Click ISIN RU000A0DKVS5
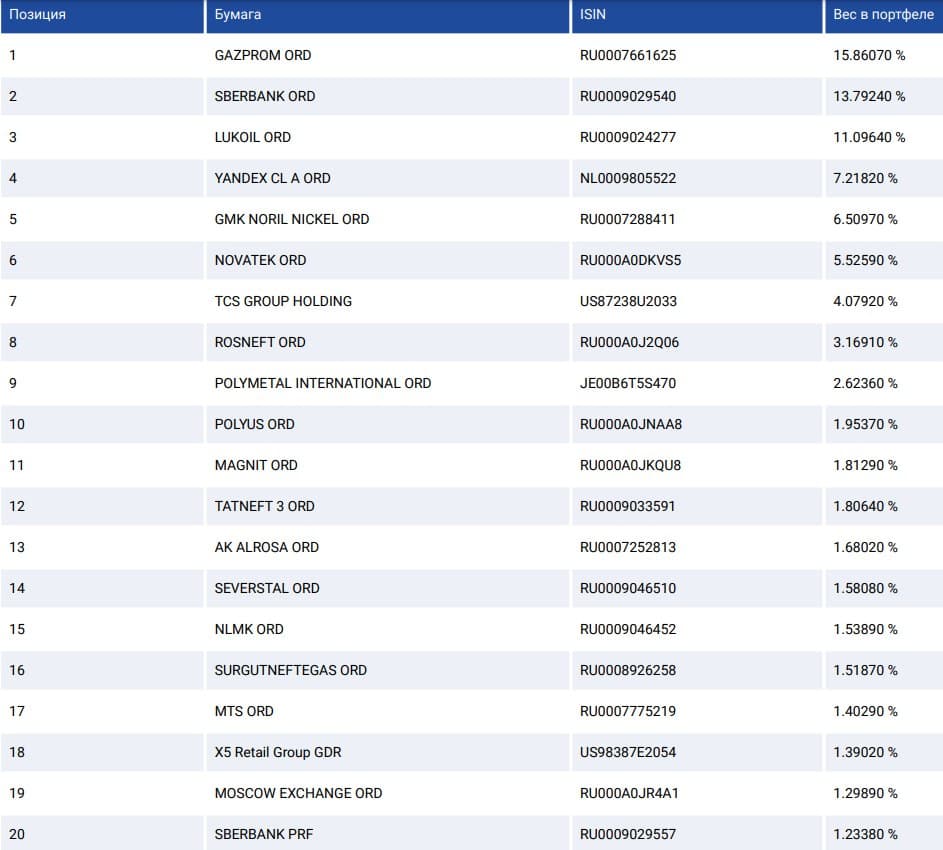 pos(630,260)
